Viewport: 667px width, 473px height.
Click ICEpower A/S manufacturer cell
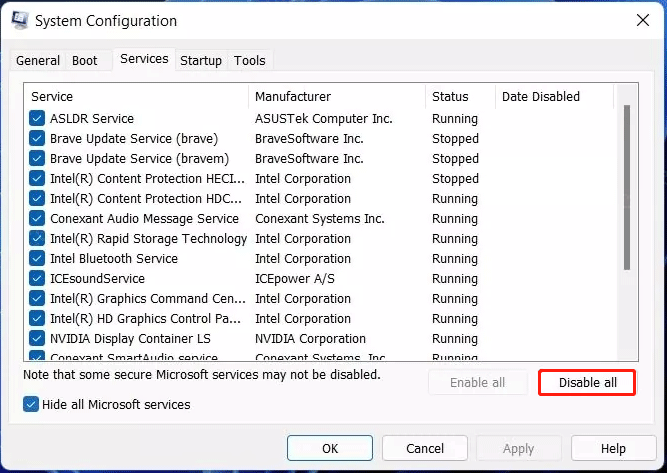pyautogui.click(x=295, y=278)
